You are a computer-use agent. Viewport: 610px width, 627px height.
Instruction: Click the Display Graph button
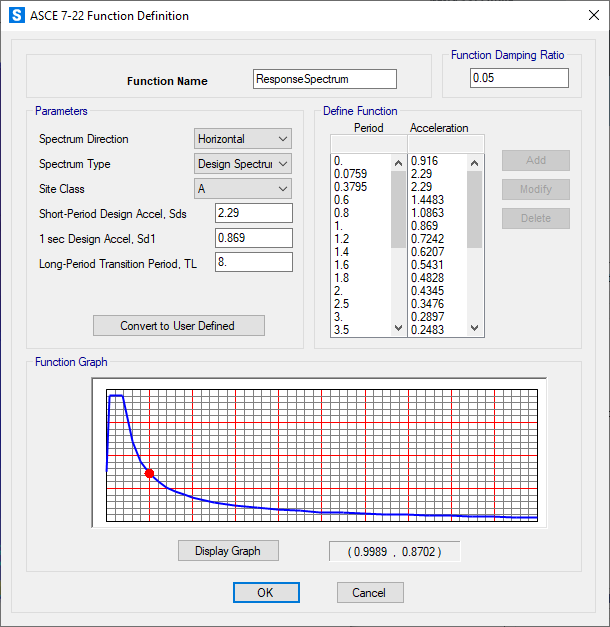pyautogui.click(x=228, y=551)
